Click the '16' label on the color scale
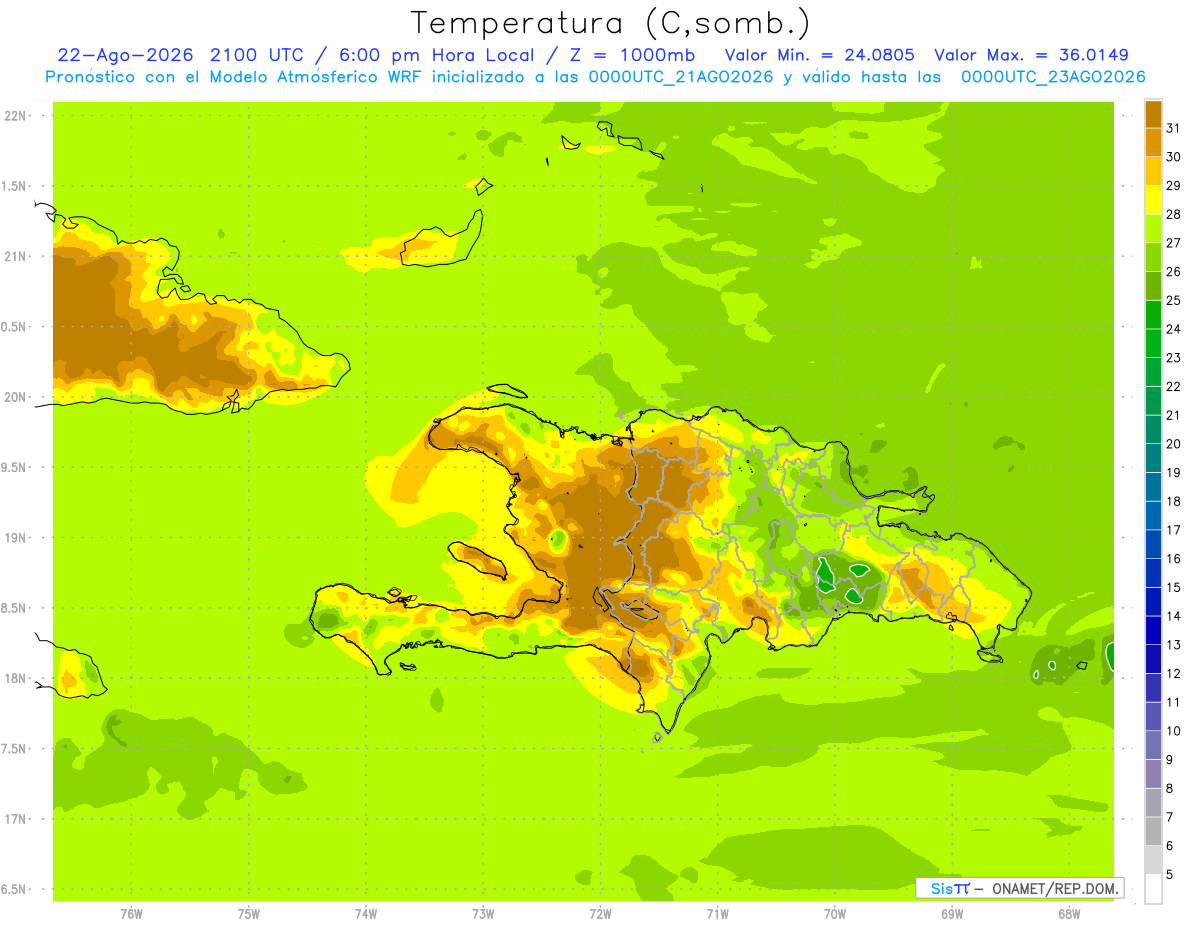The height and width of the screenshot is (927, 1200). [x=1174, y=559]
